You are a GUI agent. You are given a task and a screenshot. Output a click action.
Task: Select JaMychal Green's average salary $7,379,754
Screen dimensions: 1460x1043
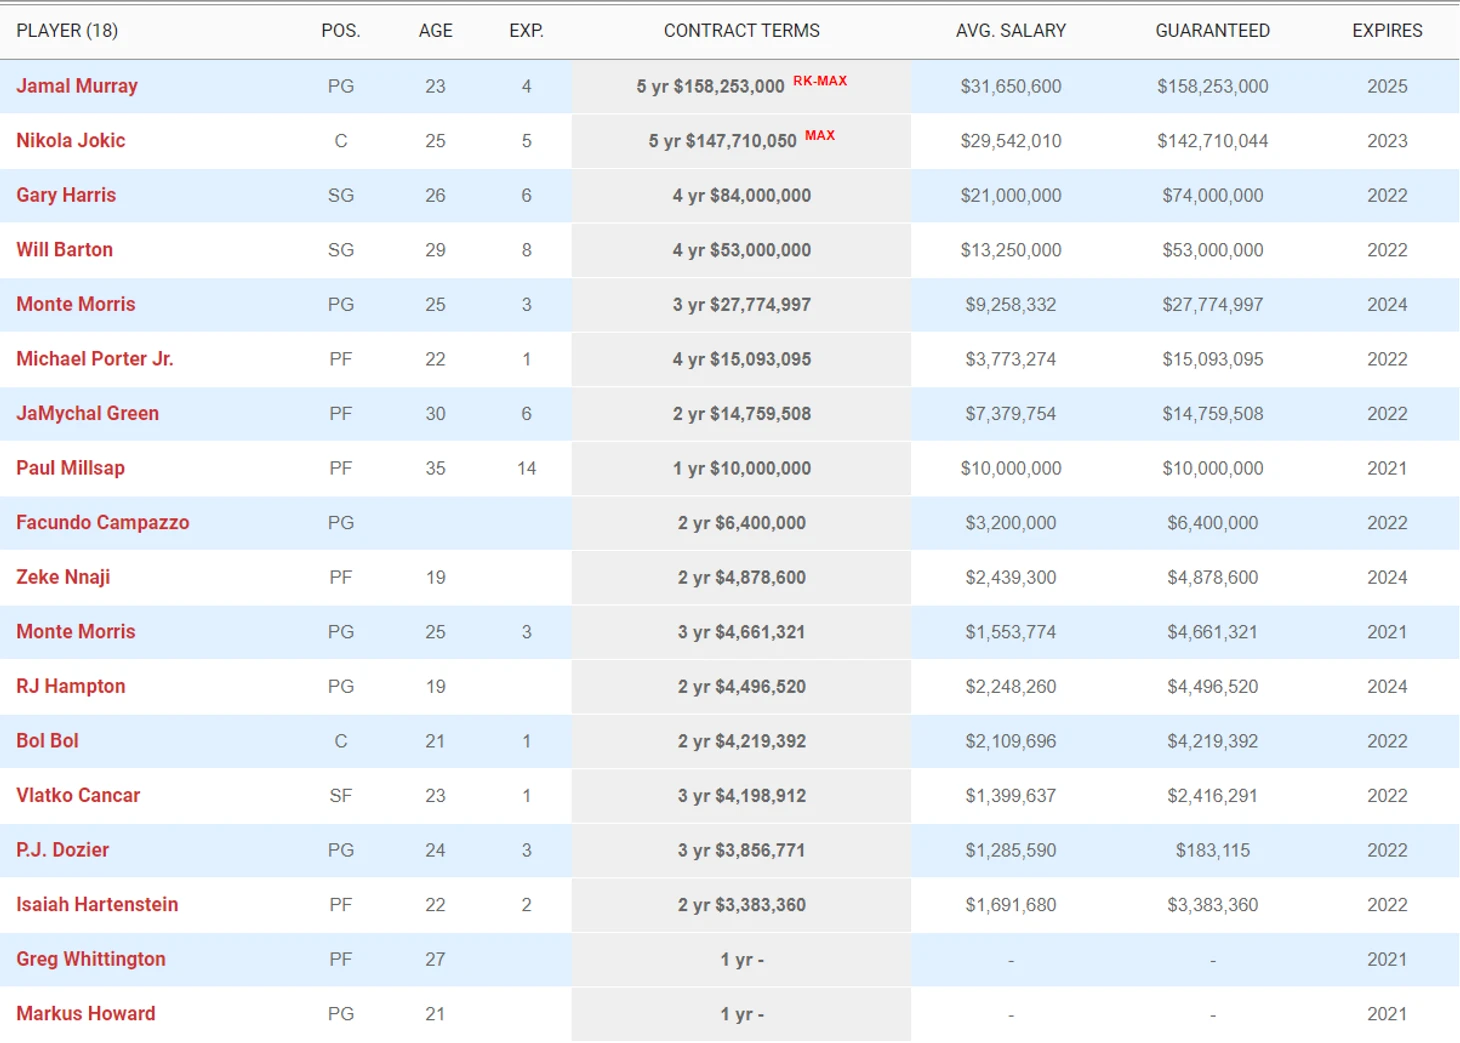pyautogui.click(x=1011, y=414)
